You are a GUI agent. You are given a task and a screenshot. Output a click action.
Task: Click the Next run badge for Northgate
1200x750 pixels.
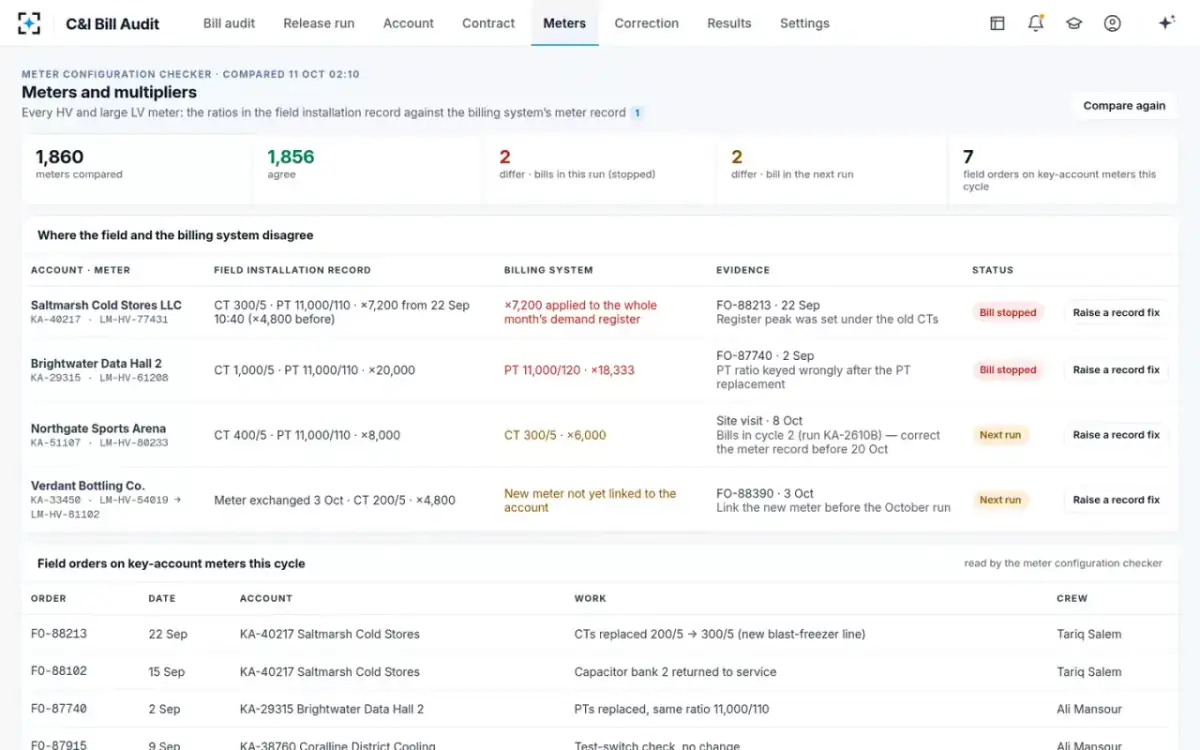pos(1000,435)
